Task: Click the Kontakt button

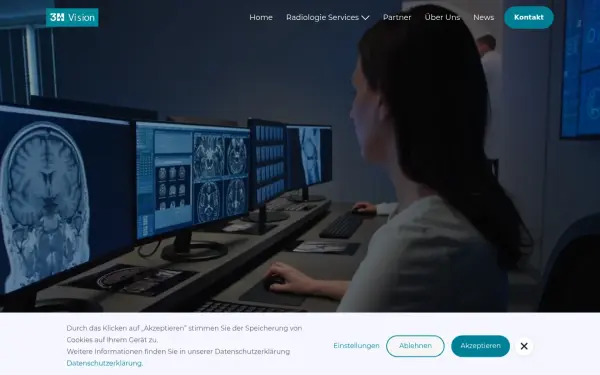Action: tap(529, 17)
